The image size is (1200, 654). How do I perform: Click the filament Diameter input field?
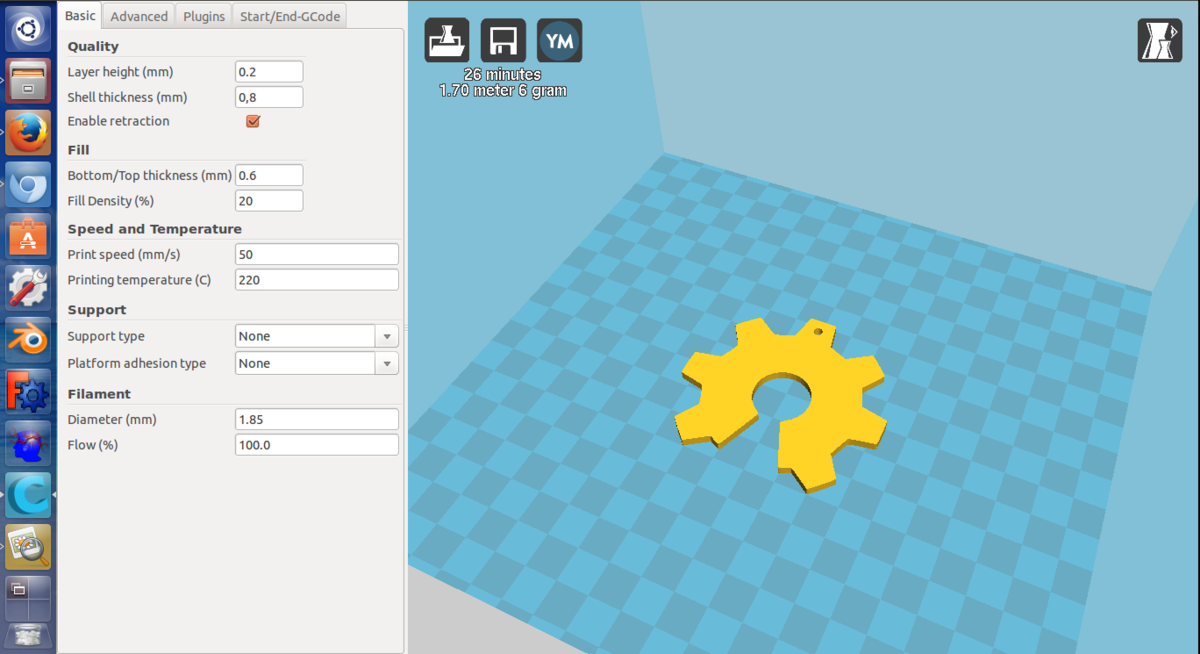point(317,419)
